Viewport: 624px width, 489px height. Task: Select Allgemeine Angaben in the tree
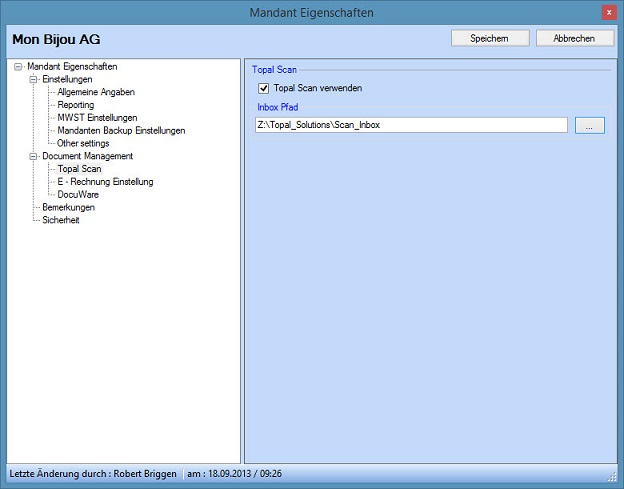96,92
